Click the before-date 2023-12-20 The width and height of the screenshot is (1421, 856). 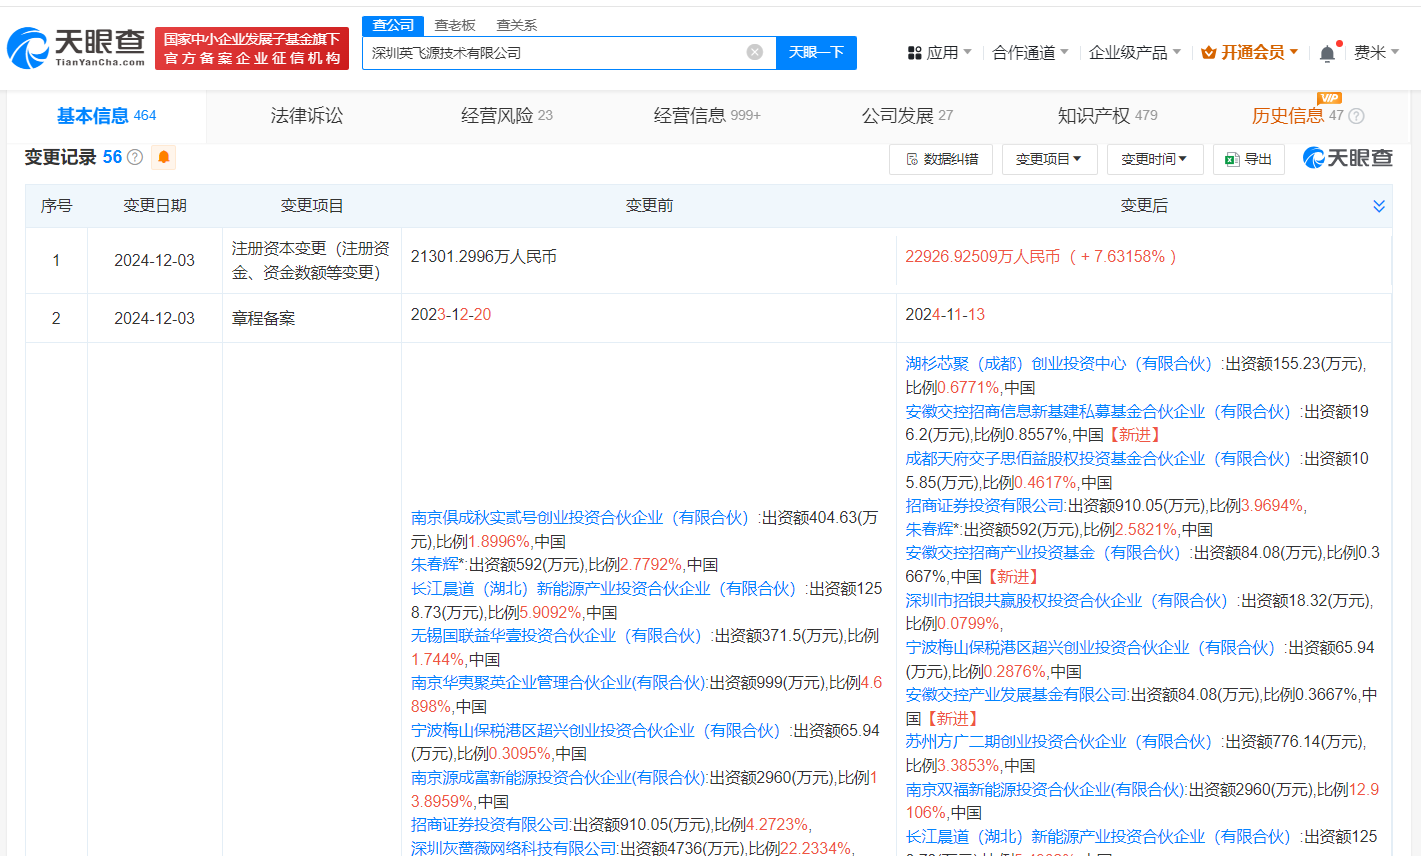(x=451, y=315)
